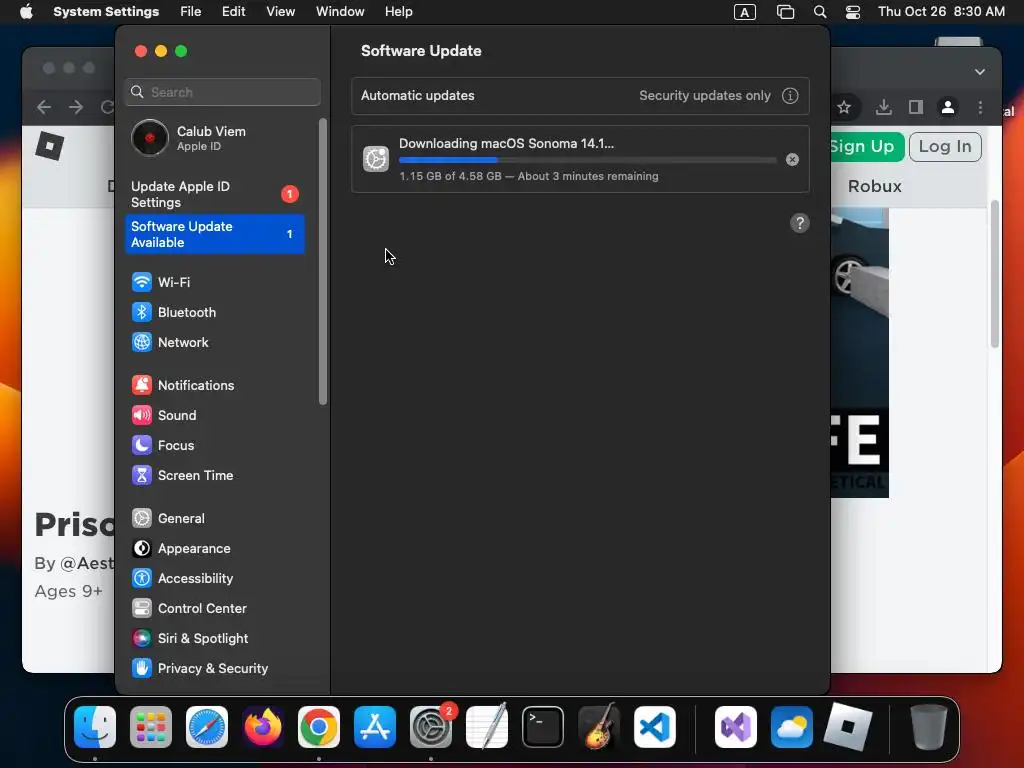Launch Roblox from the Dock
1024x768 pixels.
[848, 727]
